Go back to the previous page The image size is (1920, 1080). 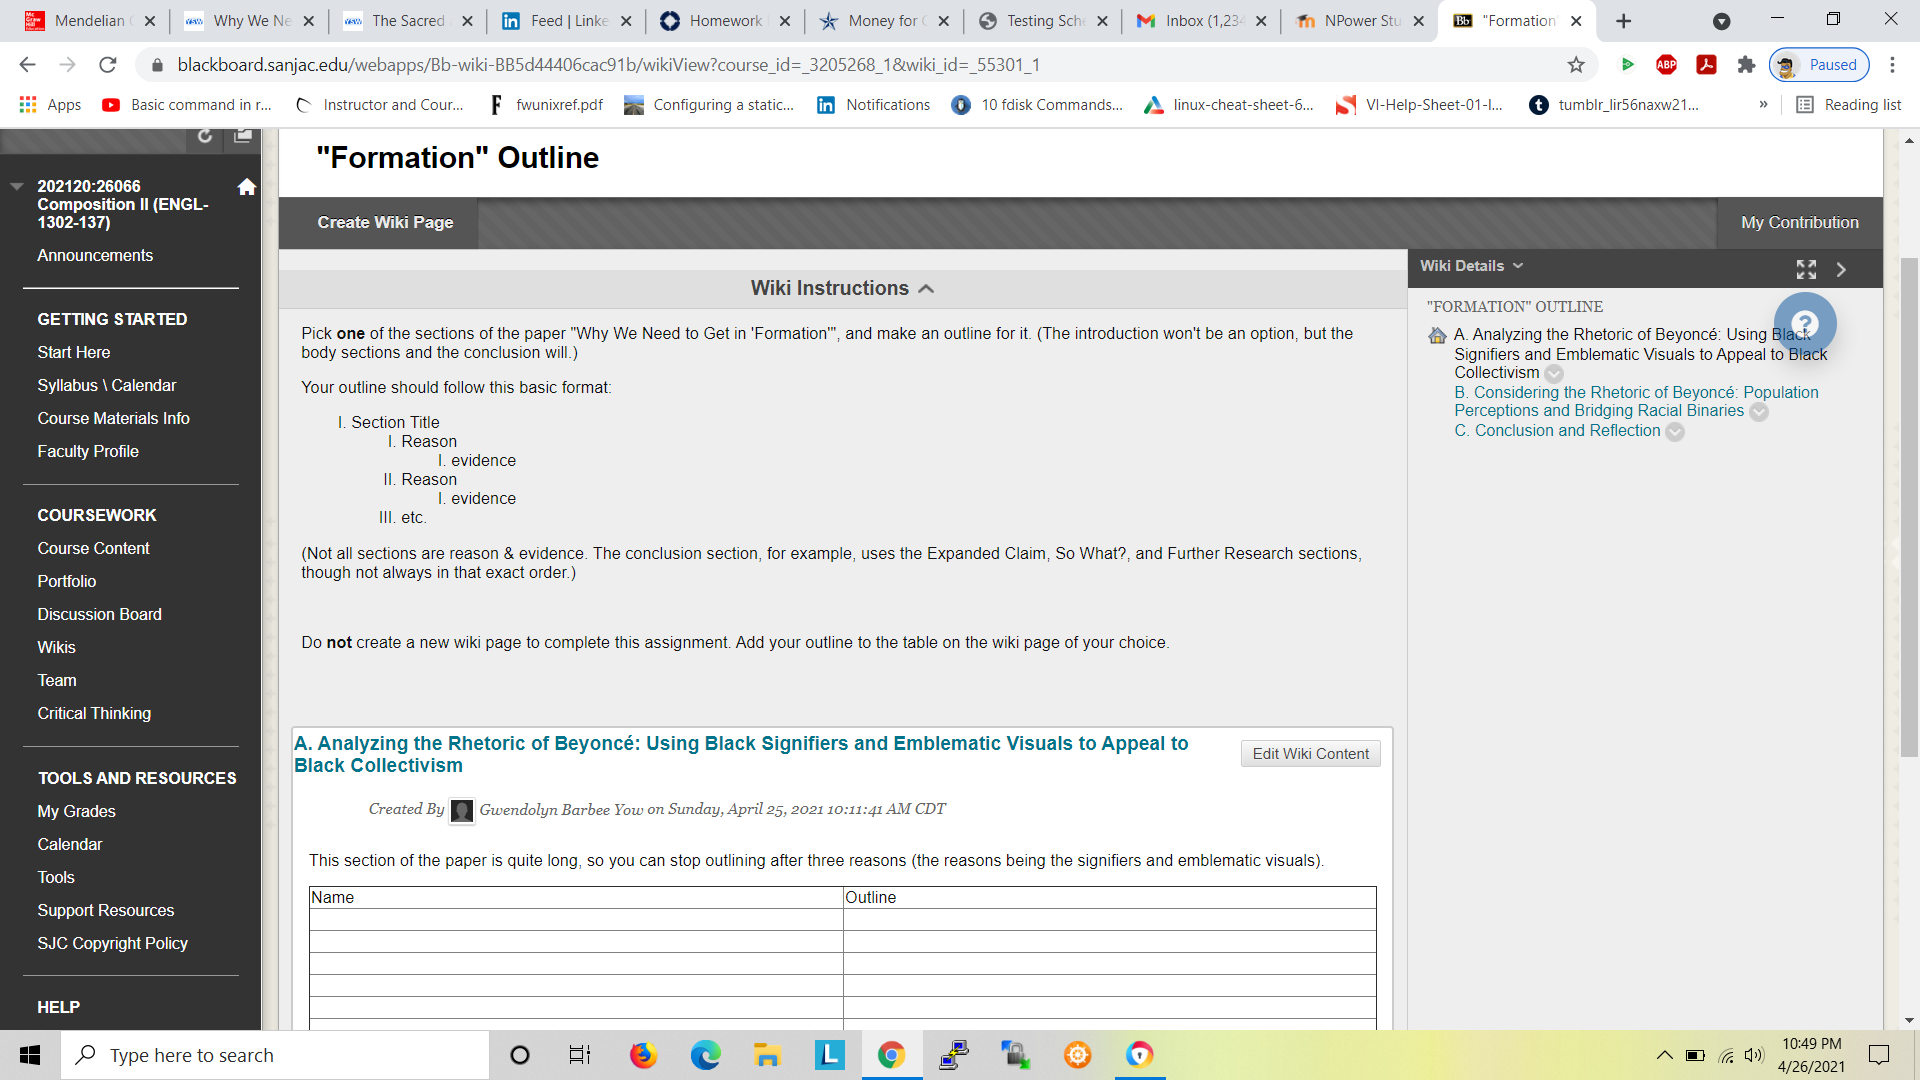click(x=27, y=65)
